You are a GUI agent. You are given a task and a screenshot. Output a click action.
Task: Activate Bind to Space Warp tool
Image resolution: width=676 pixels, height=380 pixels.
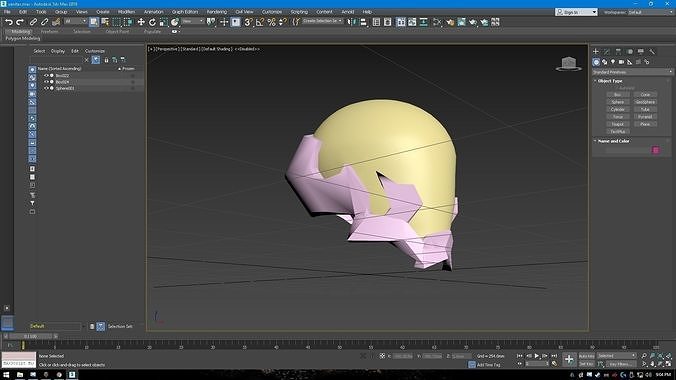tap(56, 22)
